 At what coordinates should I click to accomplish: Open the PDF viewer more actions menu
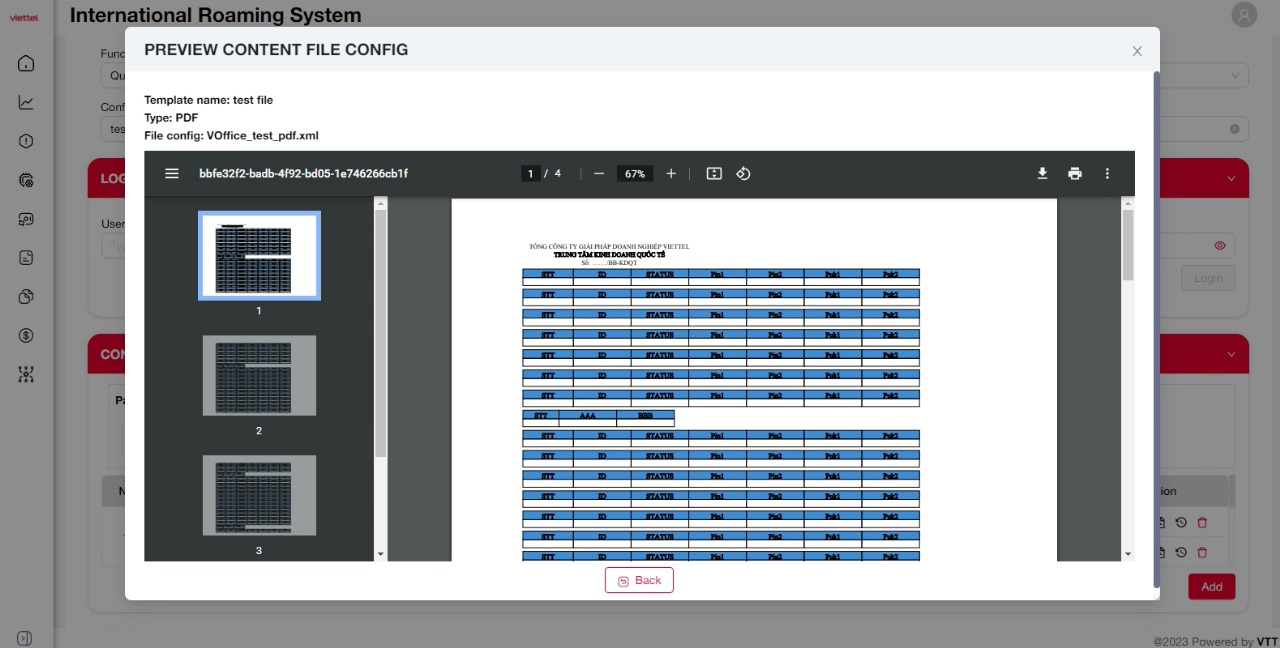pos(1107,174)
